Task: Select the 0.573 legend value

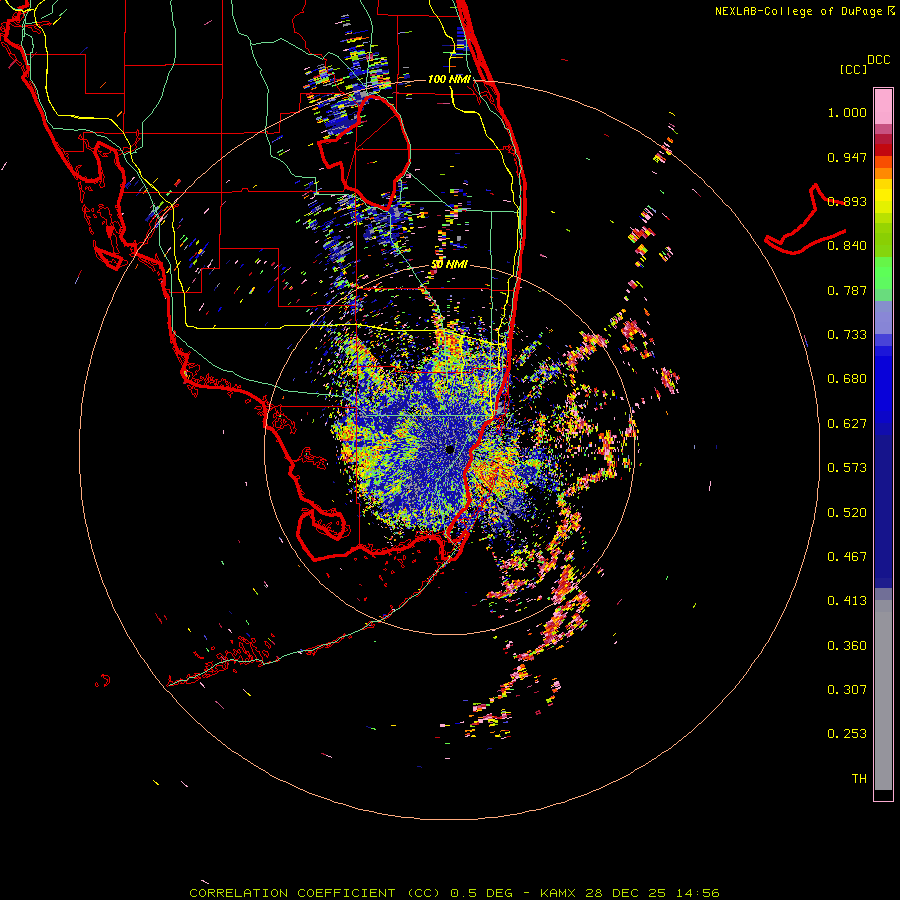Action: point(847,468)
